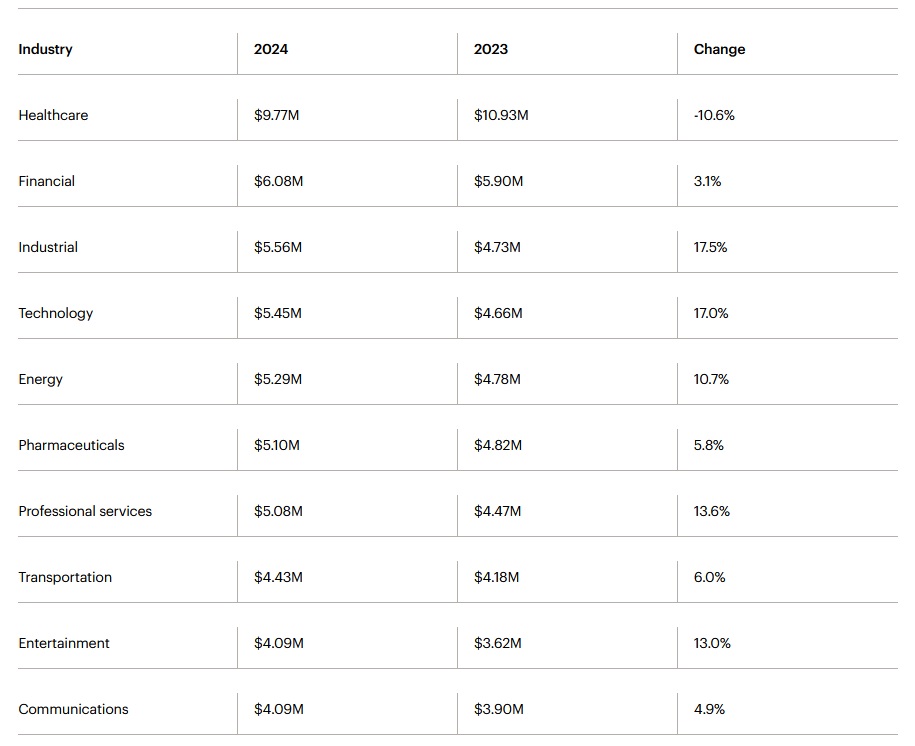Click Healthcare's 2024 value $9.77M
The height and width of the screenshot is (746, 915).
277,115
